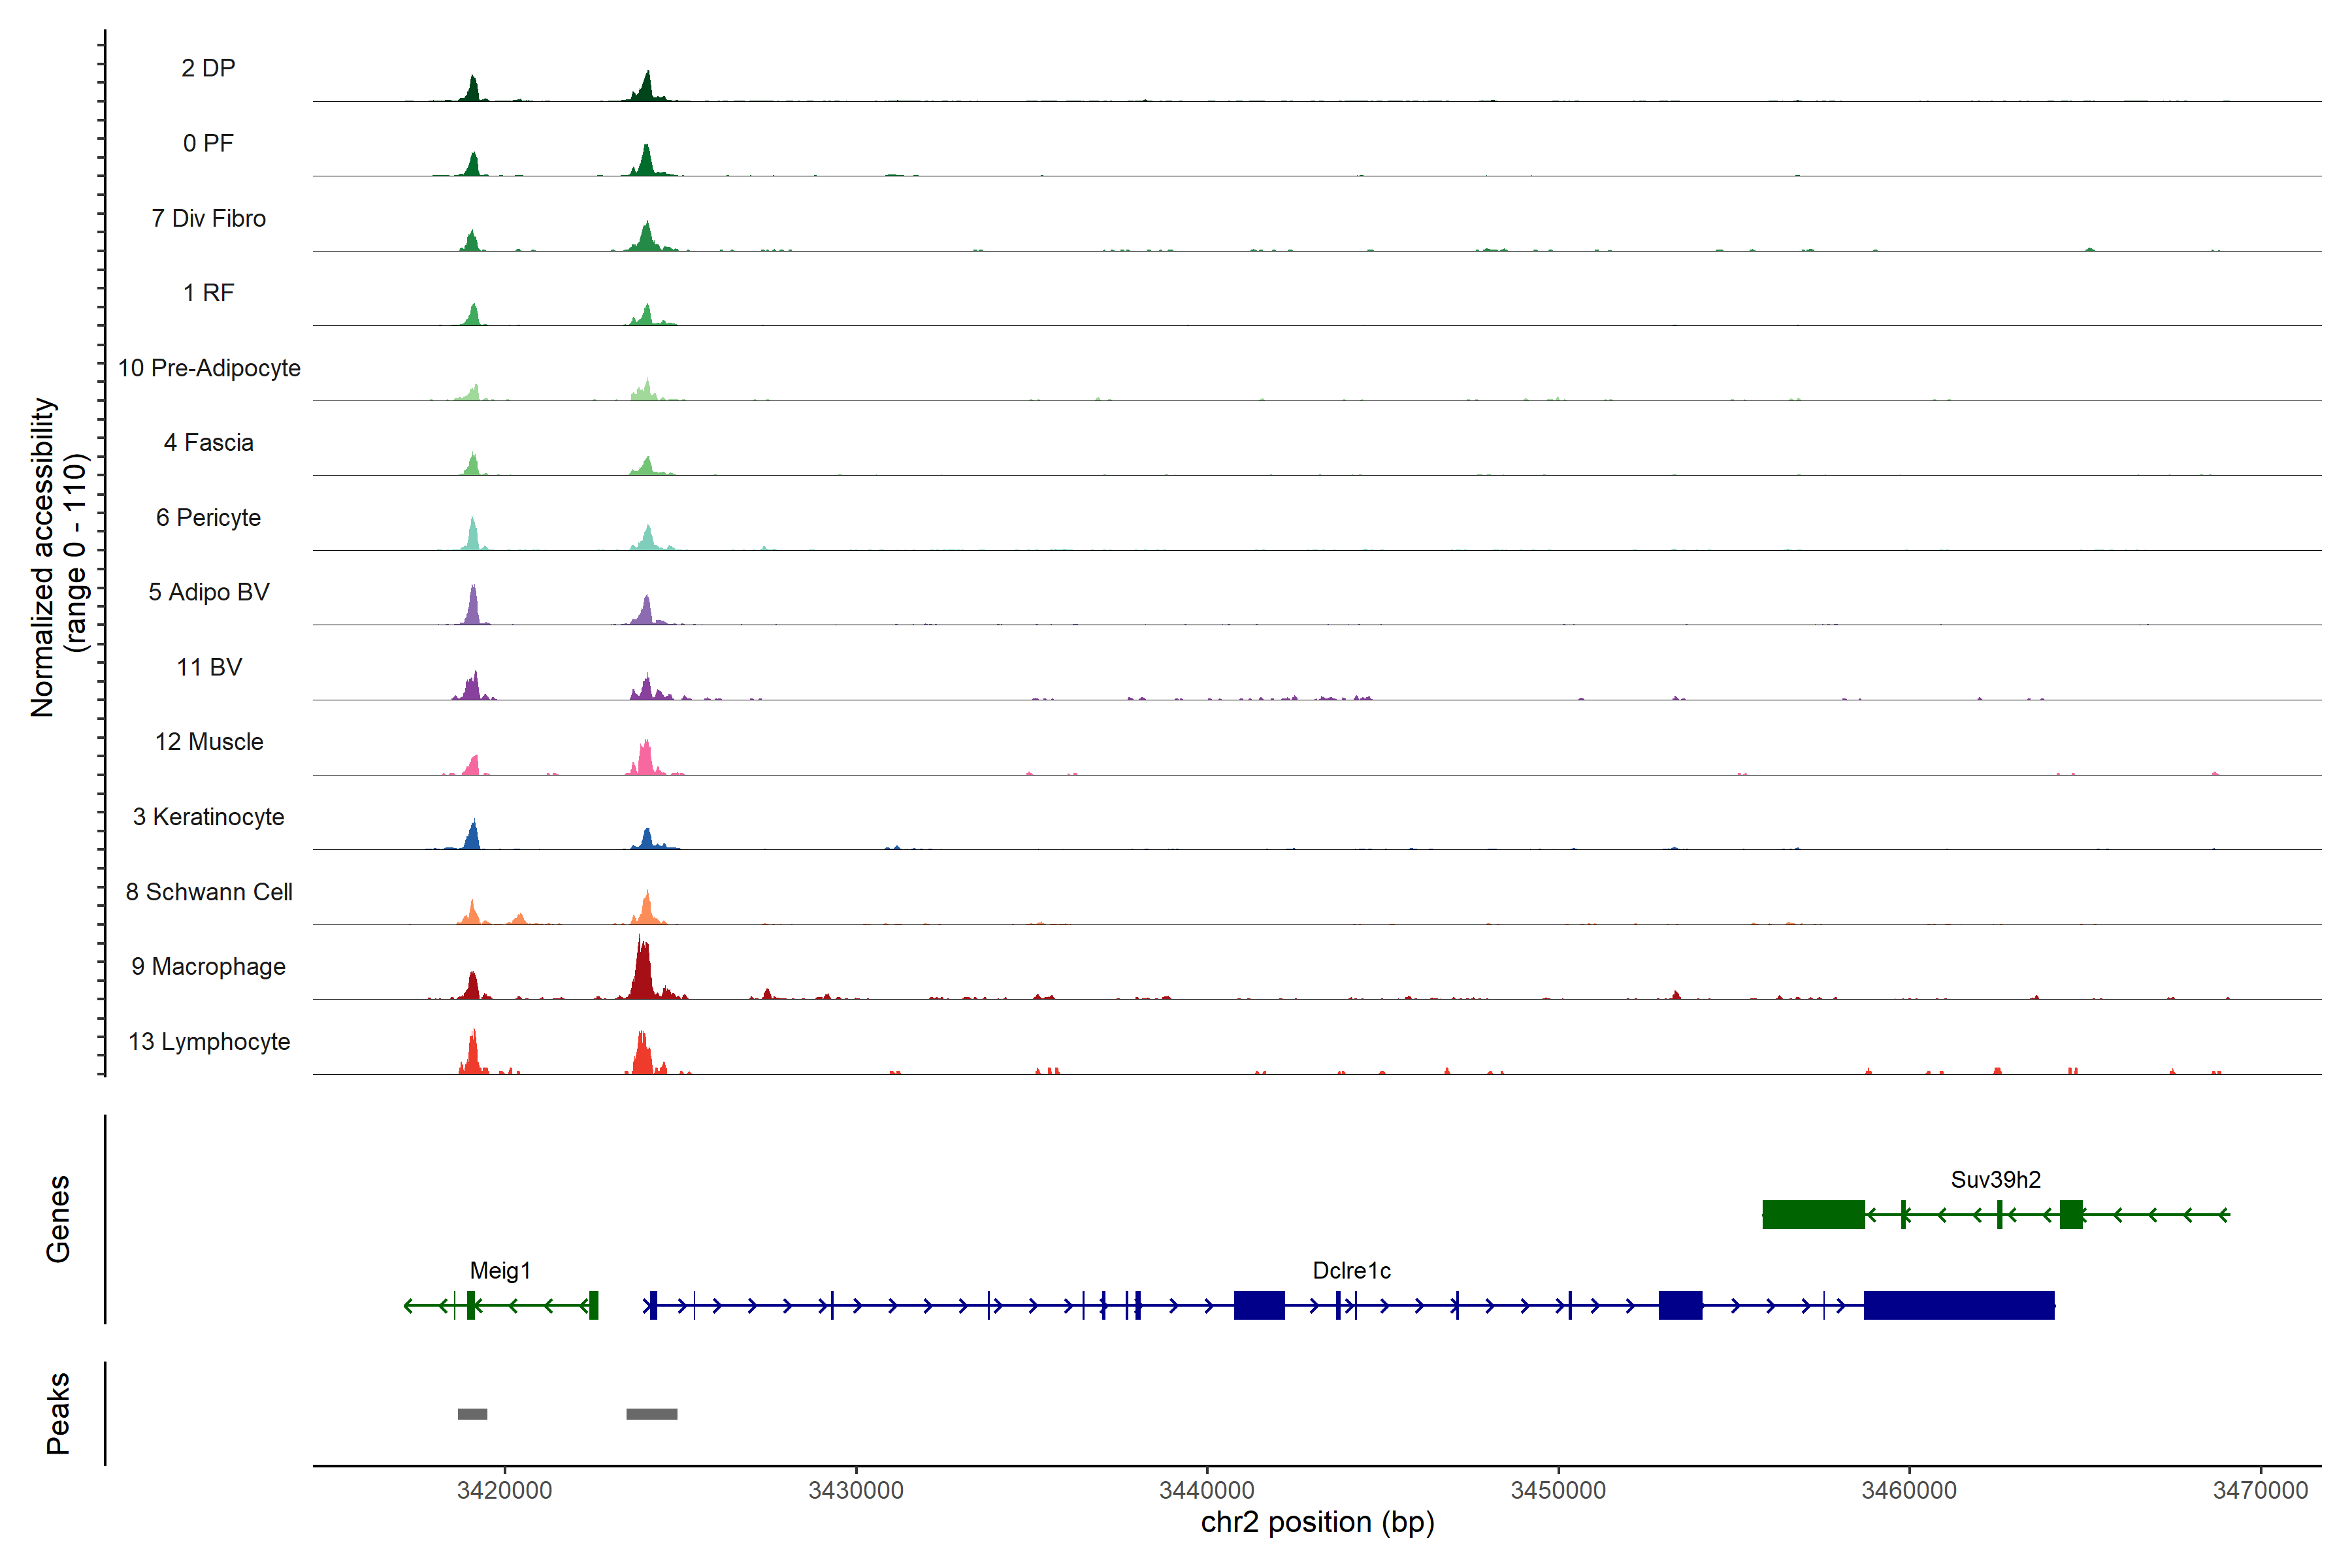Click the wider gray peak bar
Image resolution: width=2352 pixels, height=1568 pixels.
(x=651, y=1414)
